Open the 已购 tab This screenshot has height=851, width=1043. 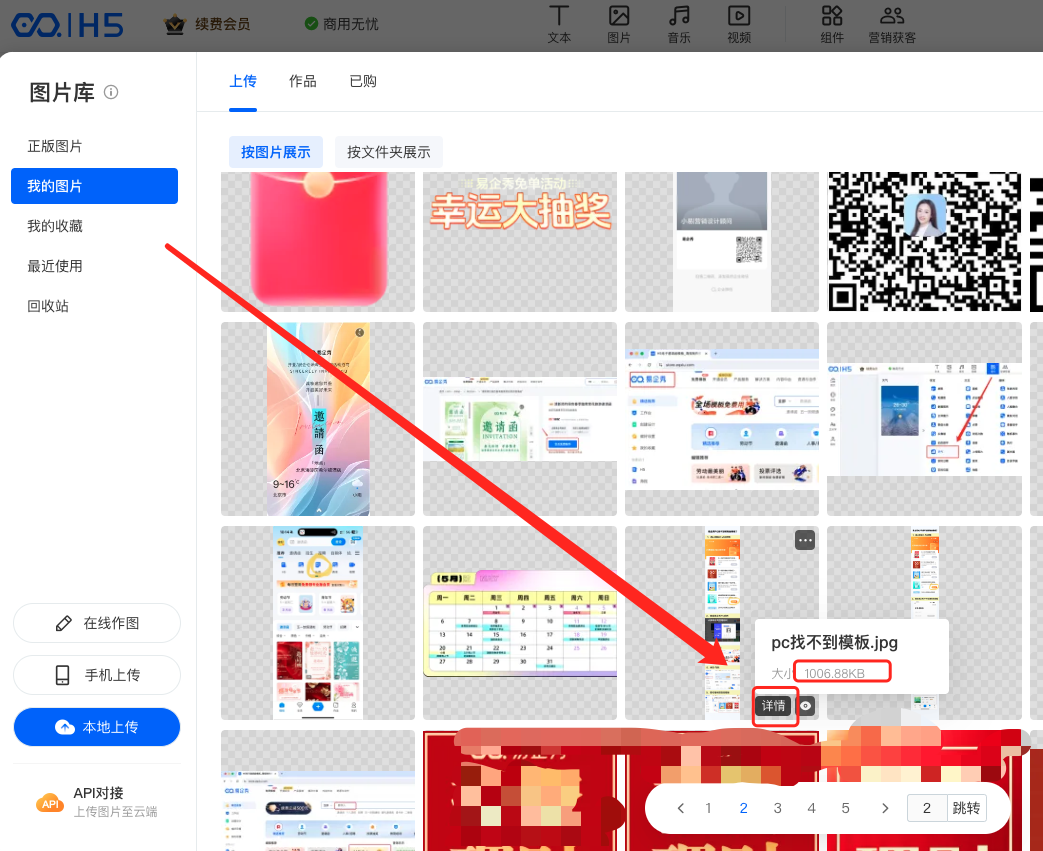pos(363,81)
